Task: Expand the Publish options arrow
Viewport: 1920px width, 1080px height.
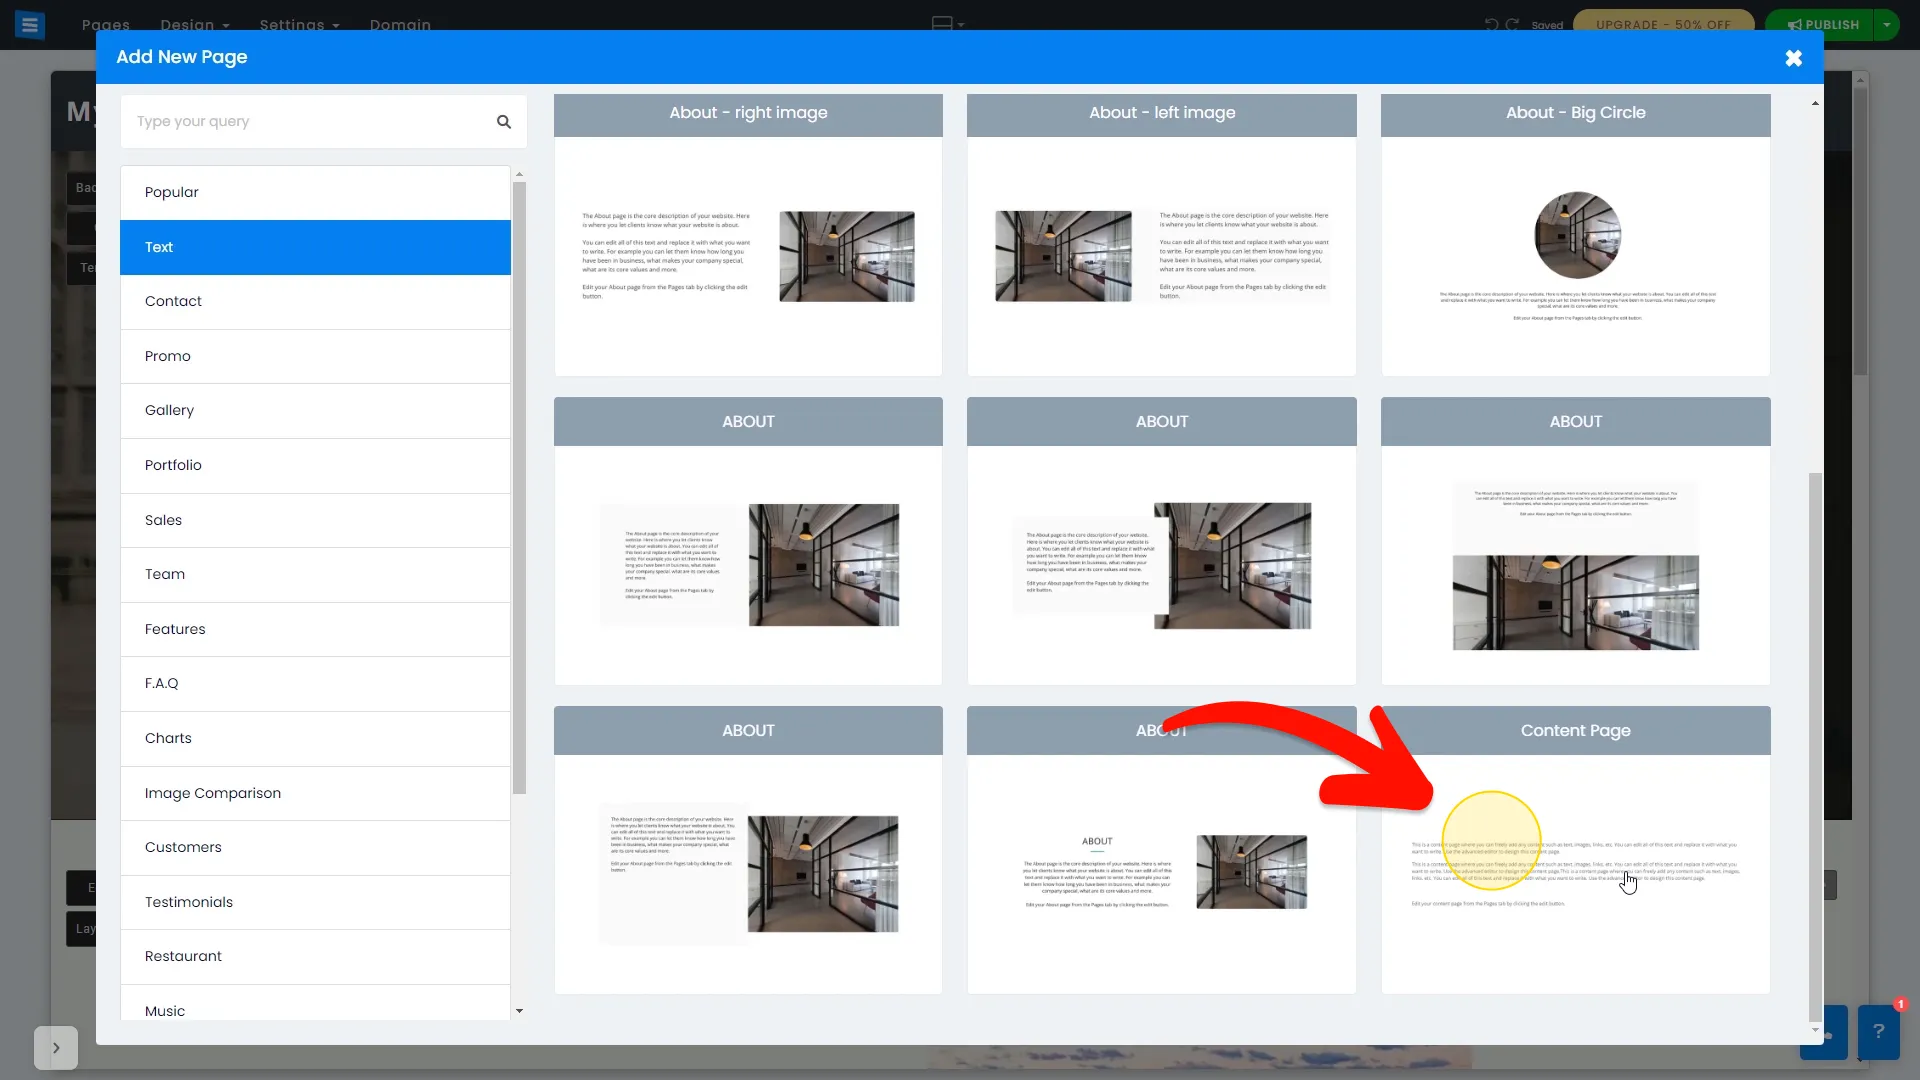Action: pos(1886,24)
